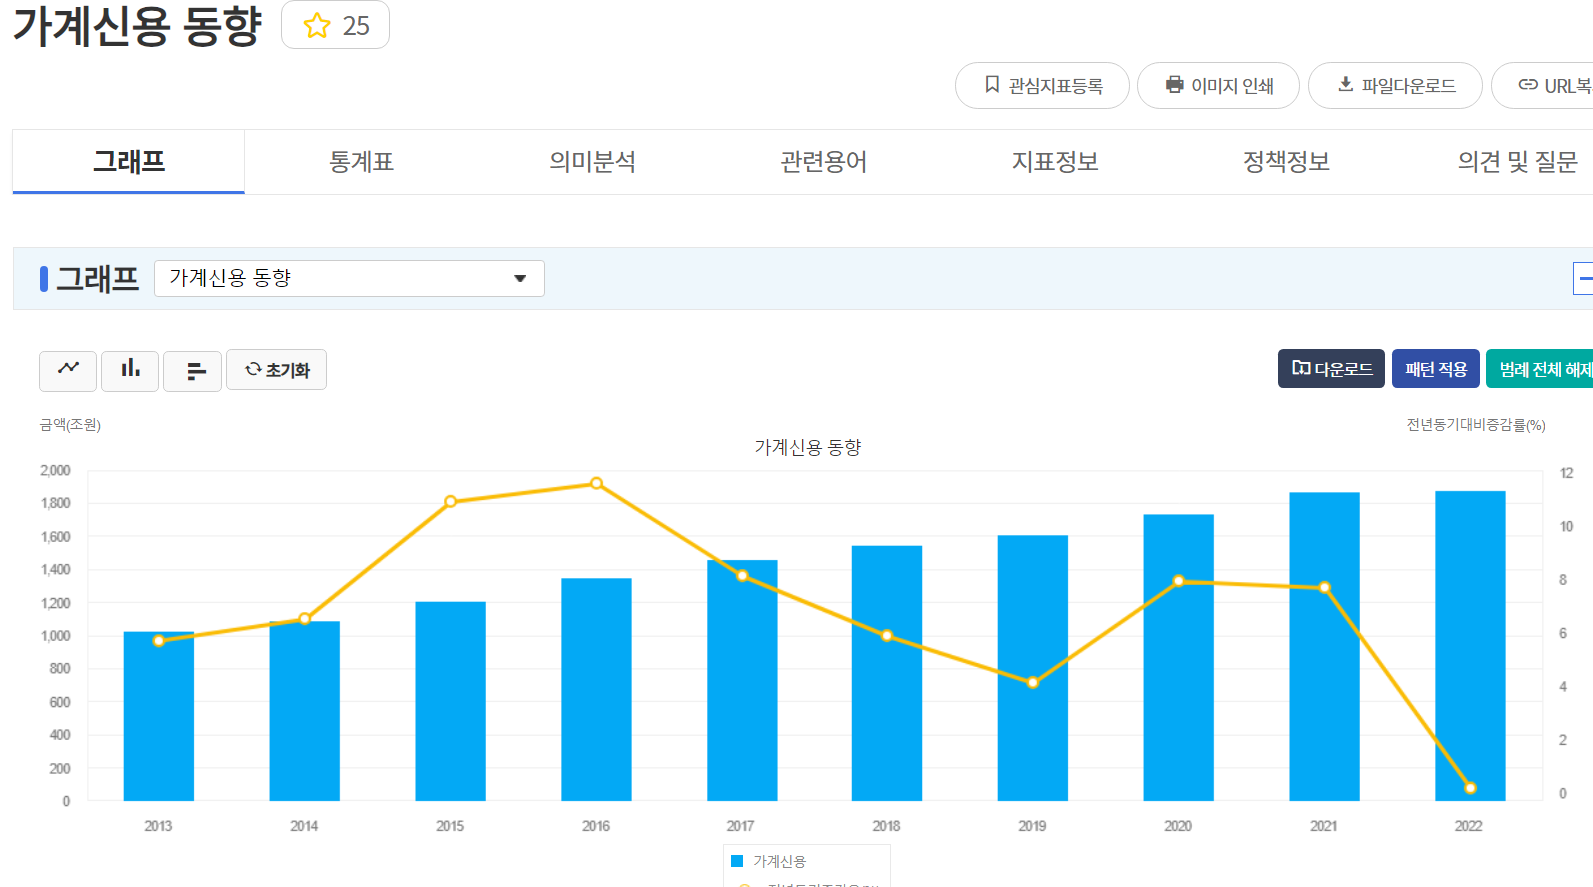Switch to horizontal bar chart icon

pyautogui.click(x=192, y=370)
